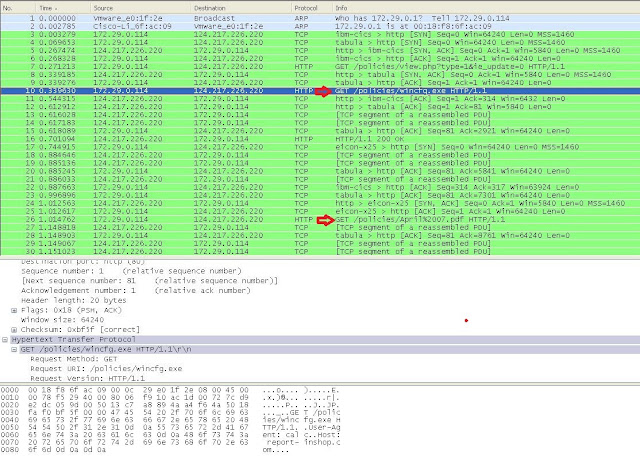Image resolution: width=640 pixels, height=459 pixels.
Task: Select packet 4 at time 0.069653
Action: pos(320,42)
